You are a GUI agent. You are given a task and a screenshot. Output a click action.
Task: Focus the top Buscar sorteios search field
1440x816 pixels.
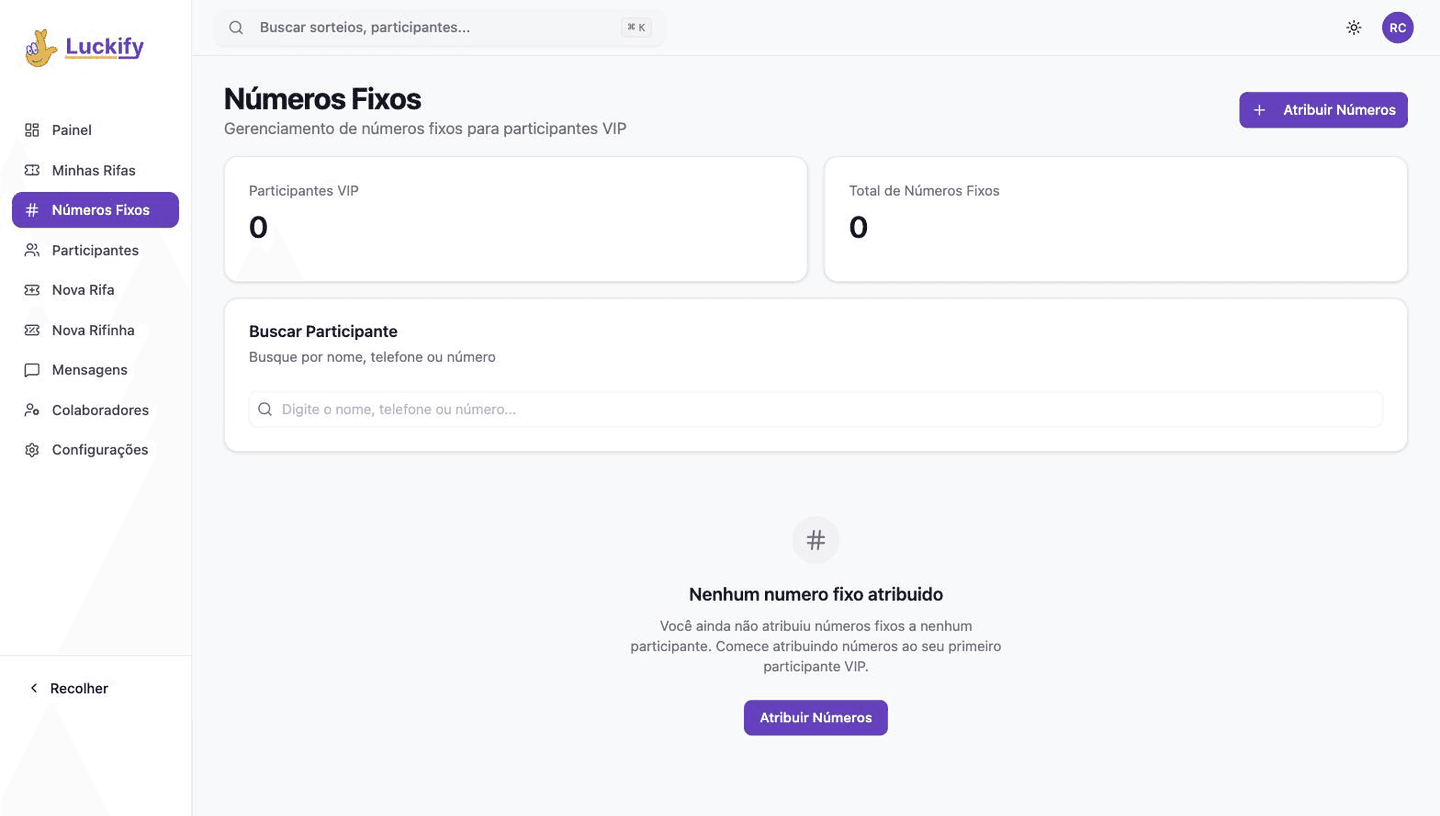click(x=440, y=28)
